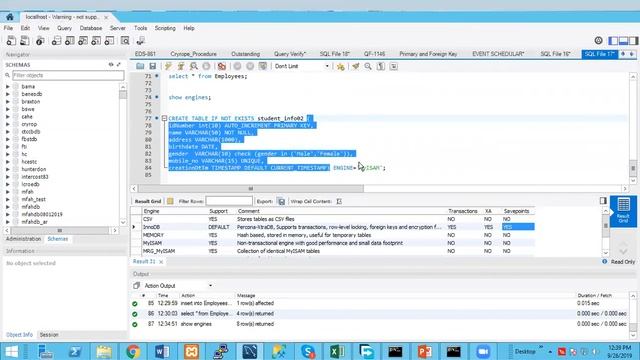Expand the benesdb schema
This screenshot has height=360, width=640.
click(x=8, y=94)
